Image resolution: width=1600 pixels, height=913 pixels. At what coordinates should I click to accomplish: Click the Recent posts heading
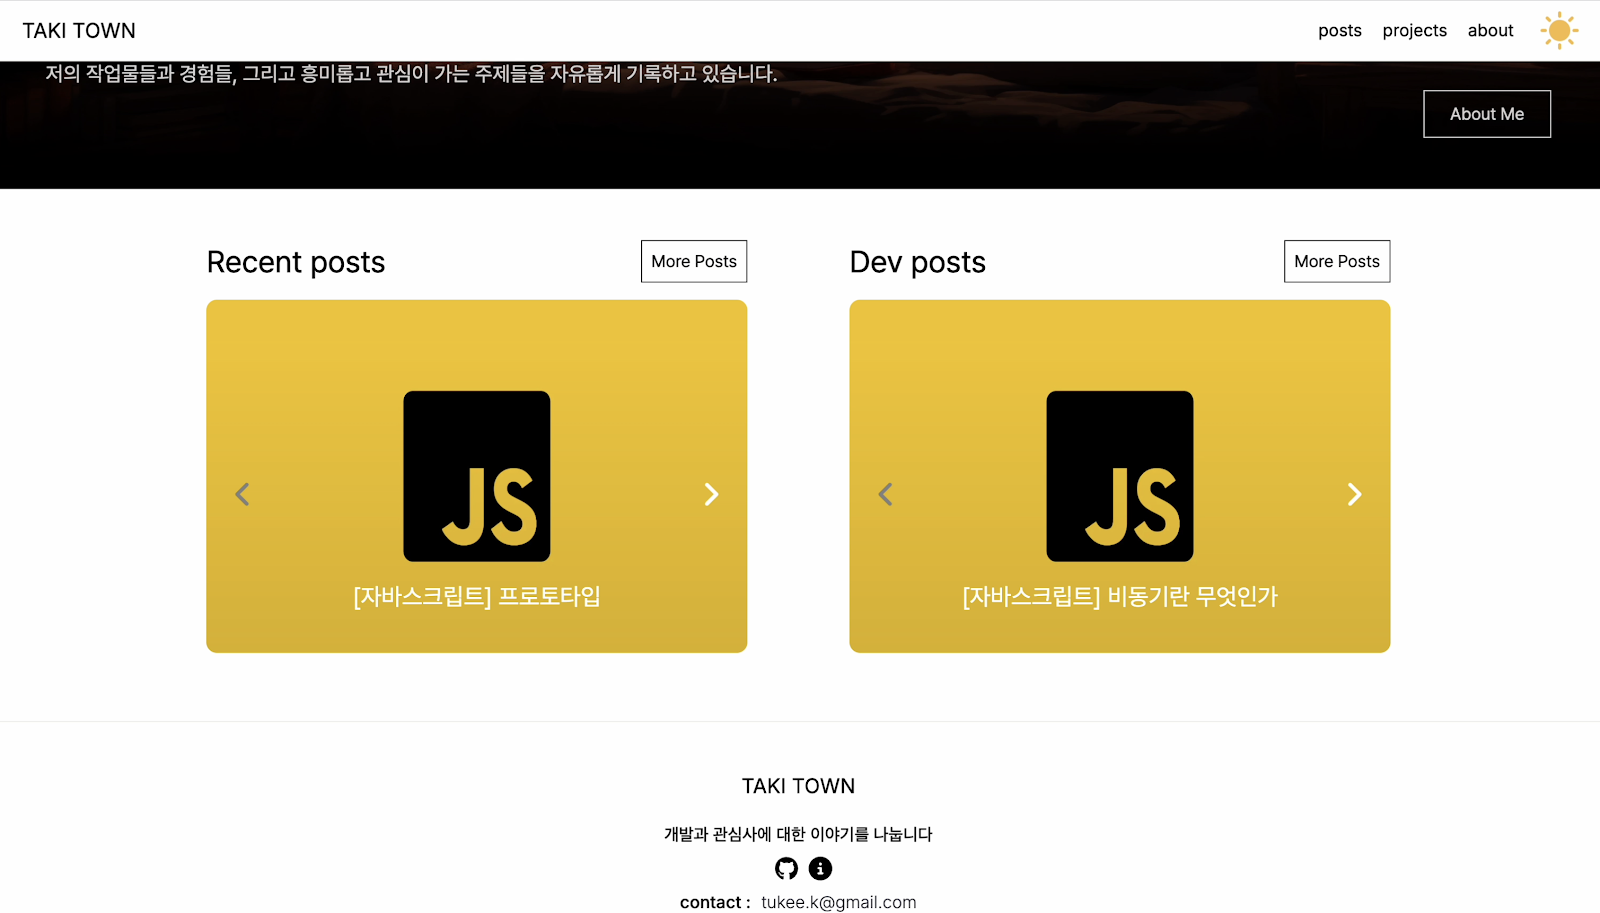296,262
